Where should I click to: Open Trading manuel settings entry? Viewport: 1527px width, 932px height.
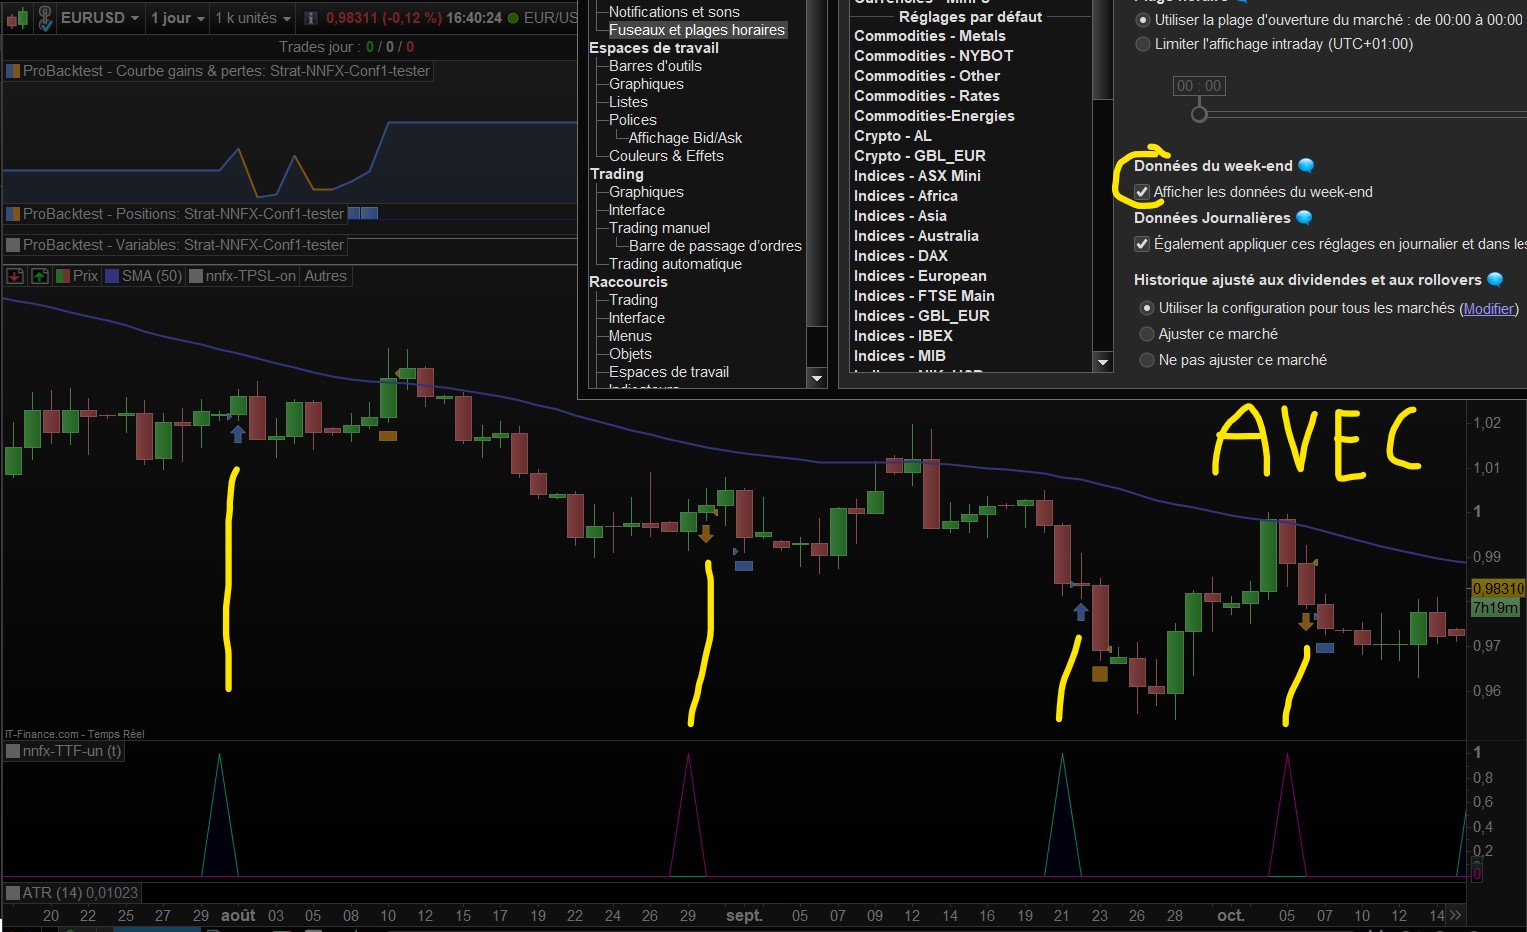tap(659, 228)
